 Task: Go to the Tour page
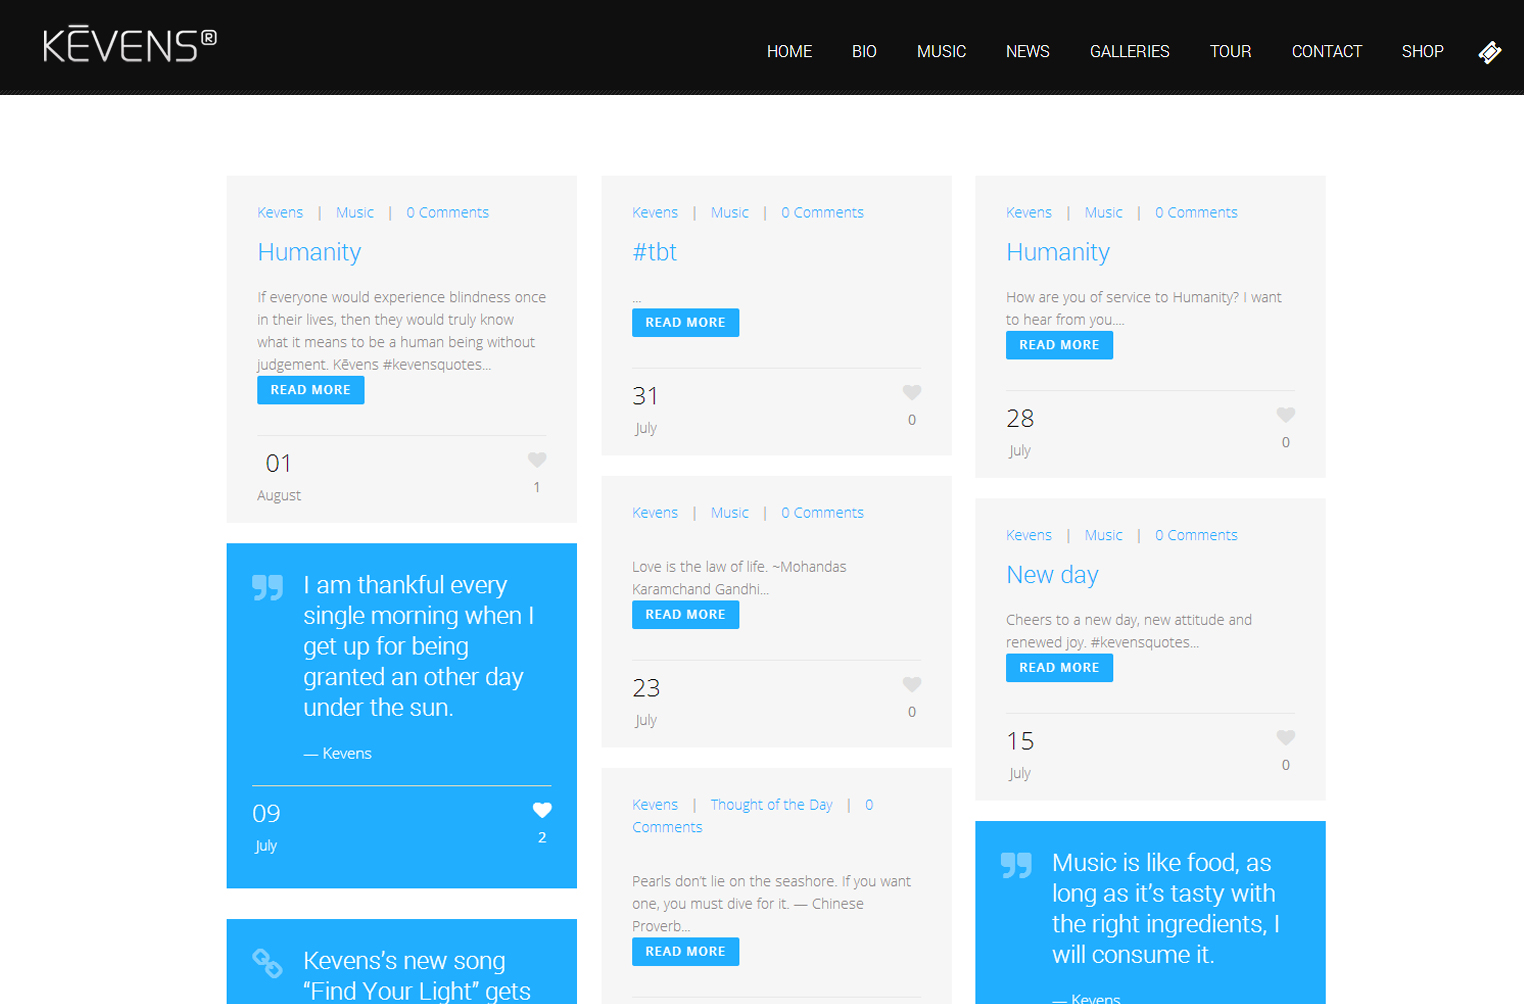(1230, 52)
